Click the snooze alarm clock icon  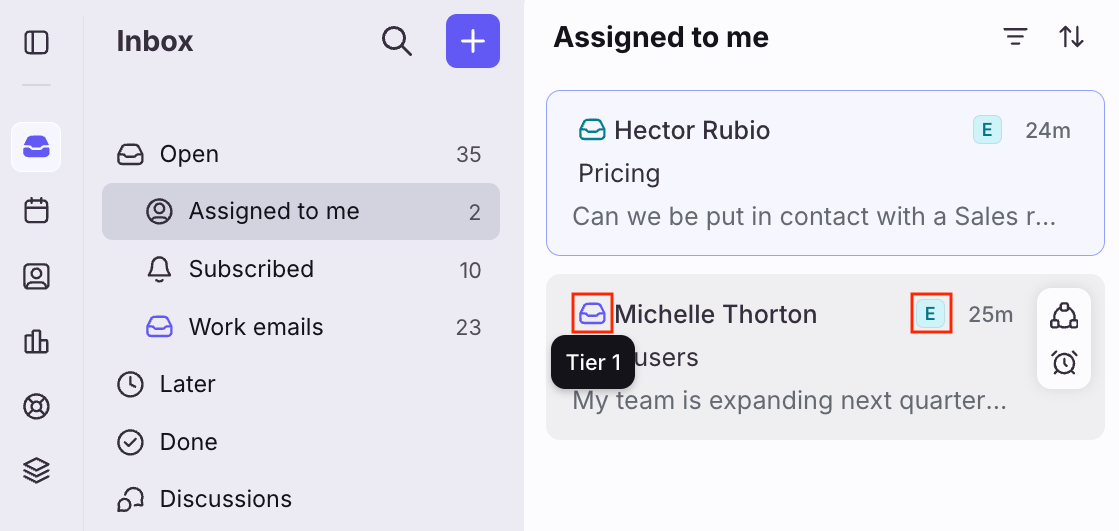coord(1064,362)
